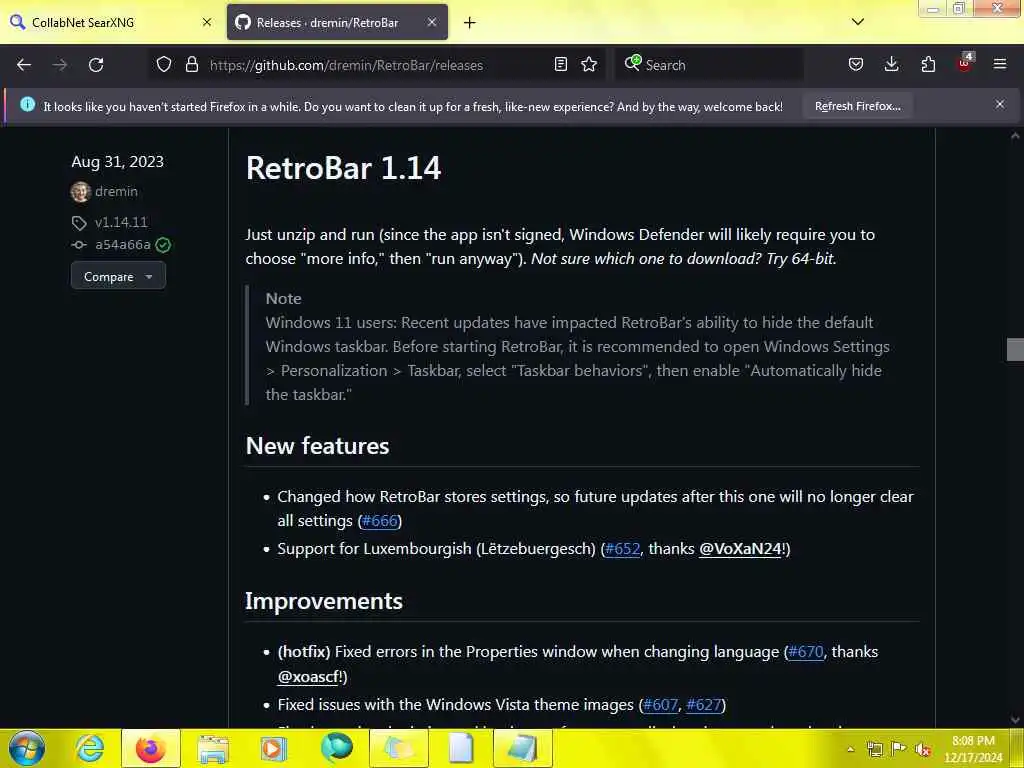Go back to the previous page
Screen dimensions: 1024x768
(x=24, y=65)
